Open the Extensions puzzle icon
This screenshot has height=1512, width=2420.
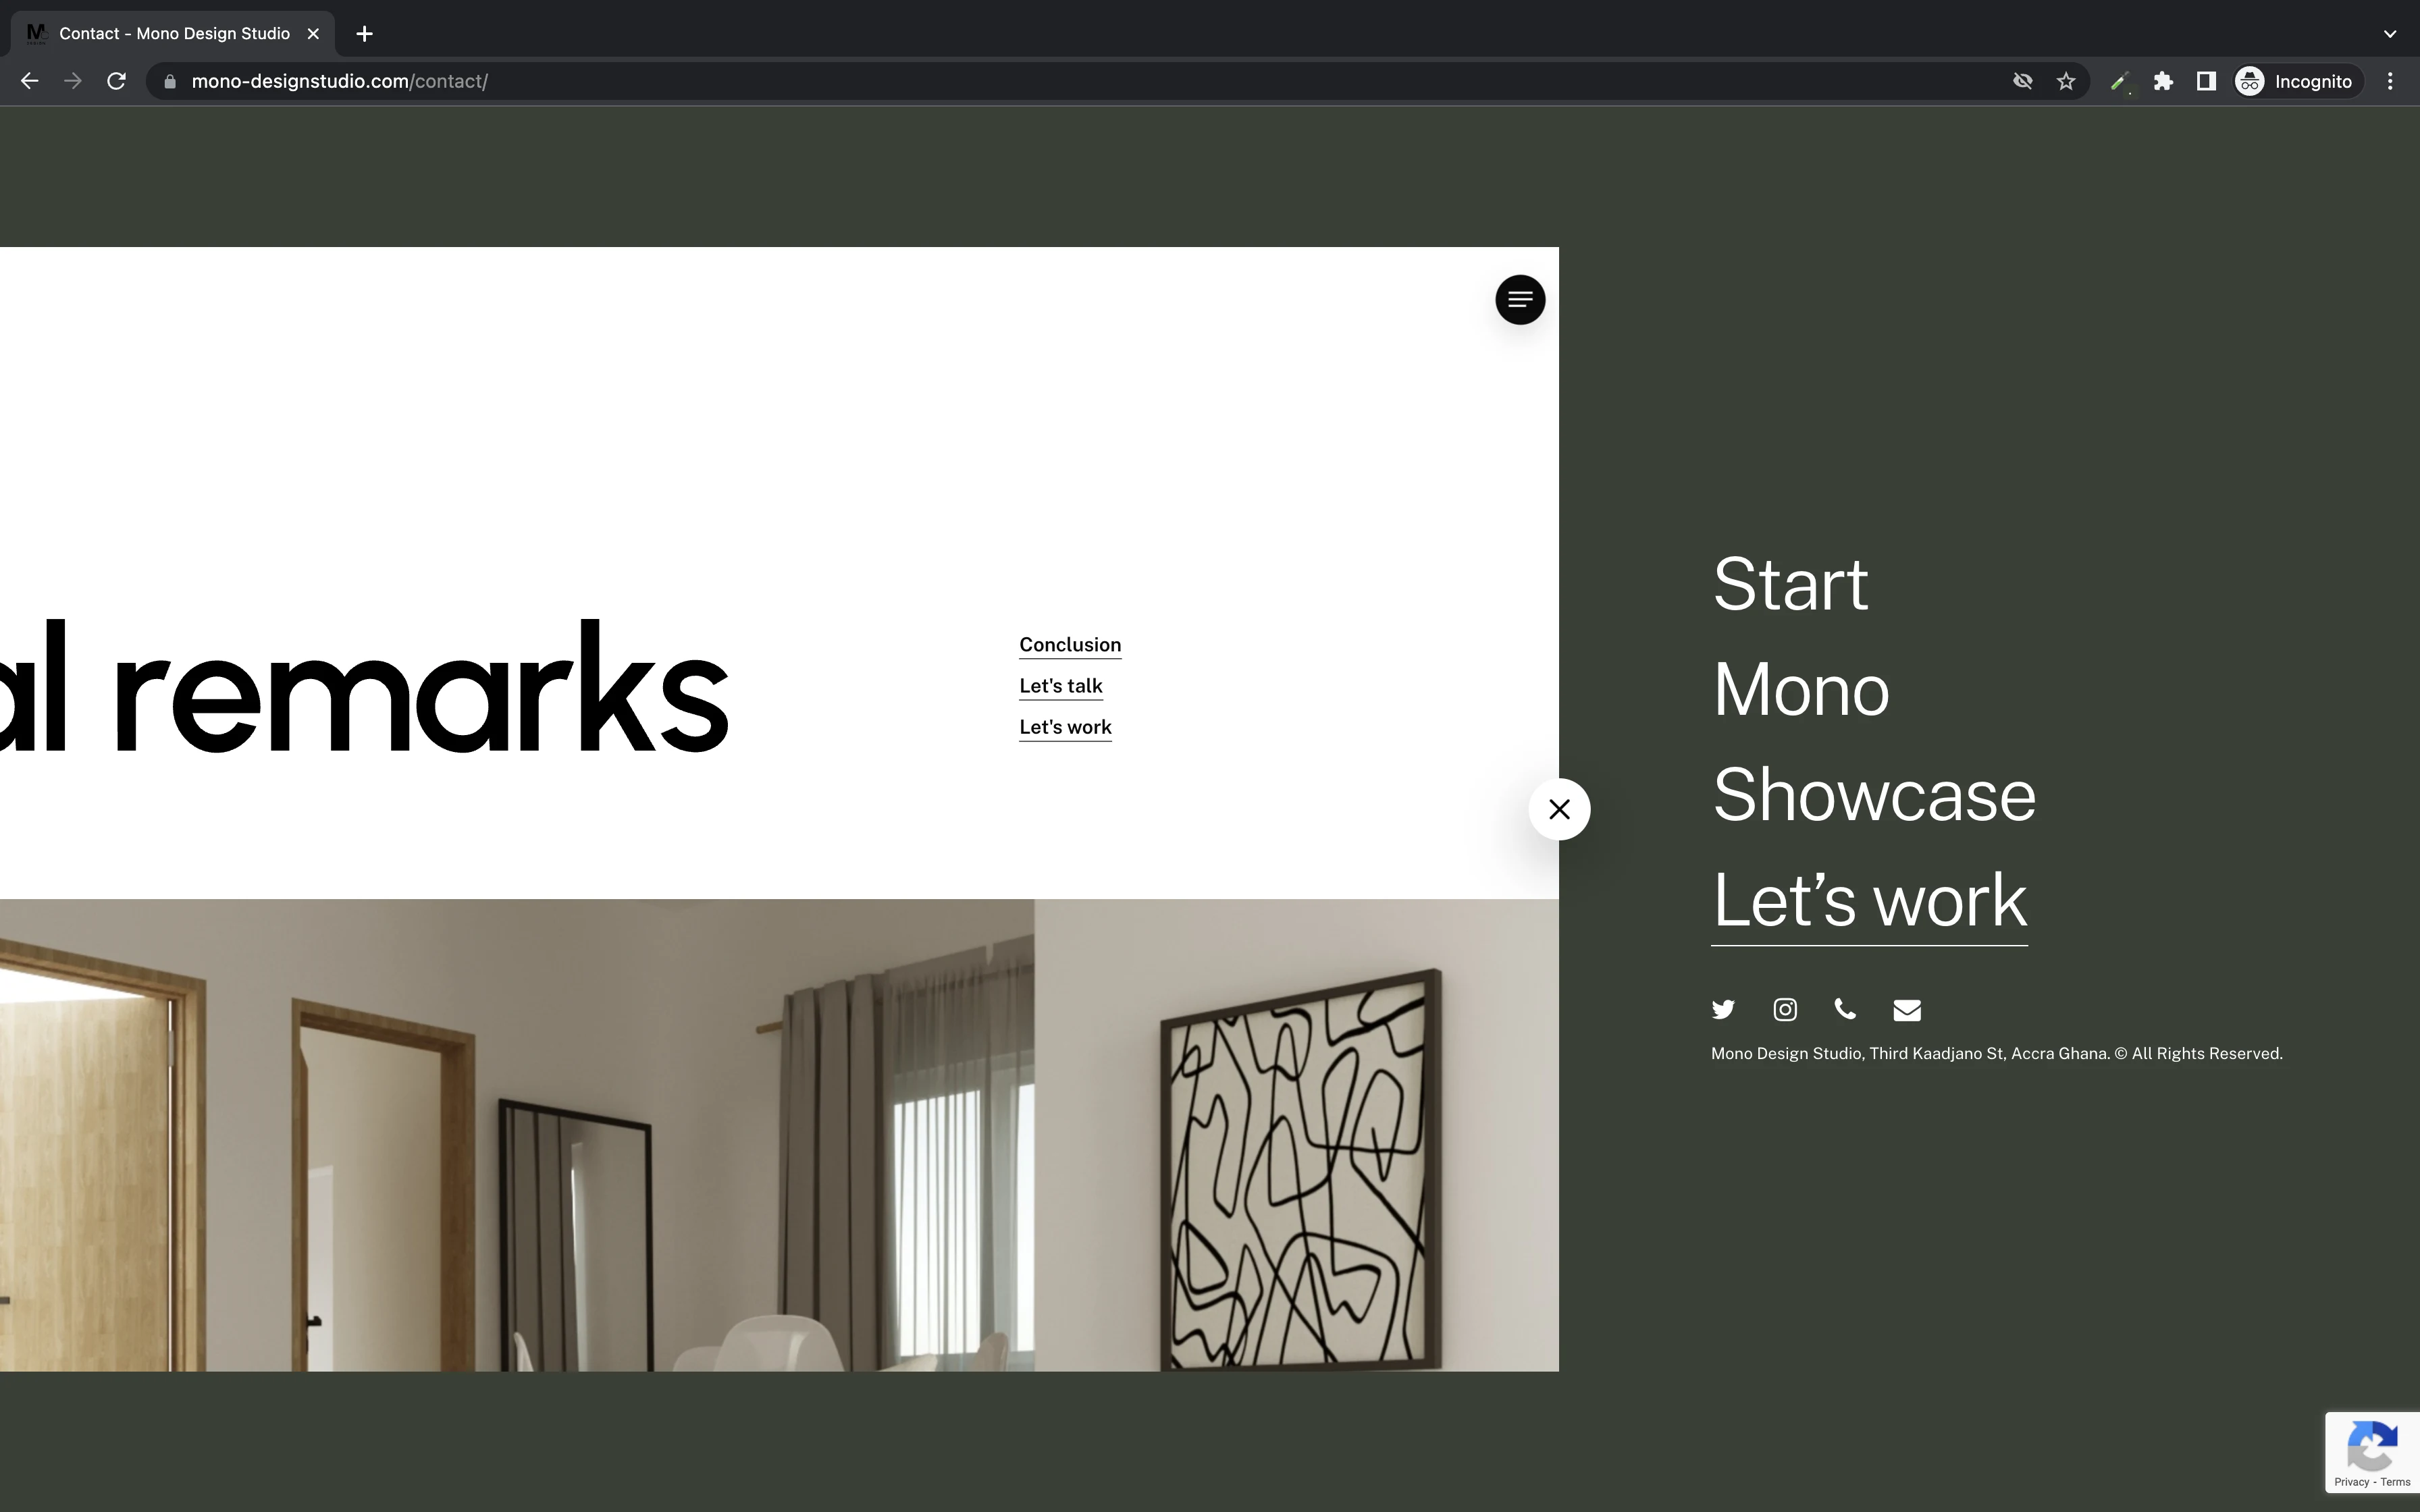coord(2163,82)
